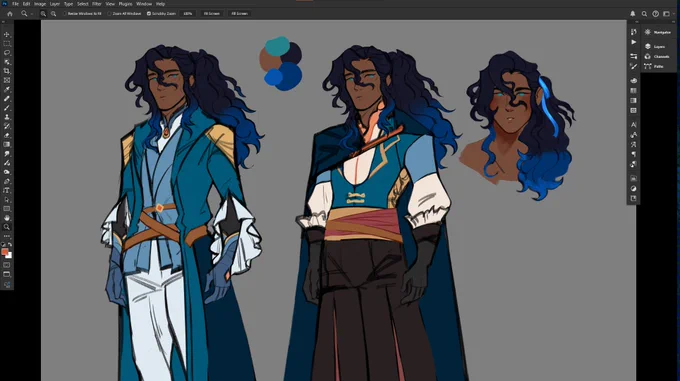Select the Rectangle shape tool
This screenshot has height=381, width=680.
coord(7,208)
